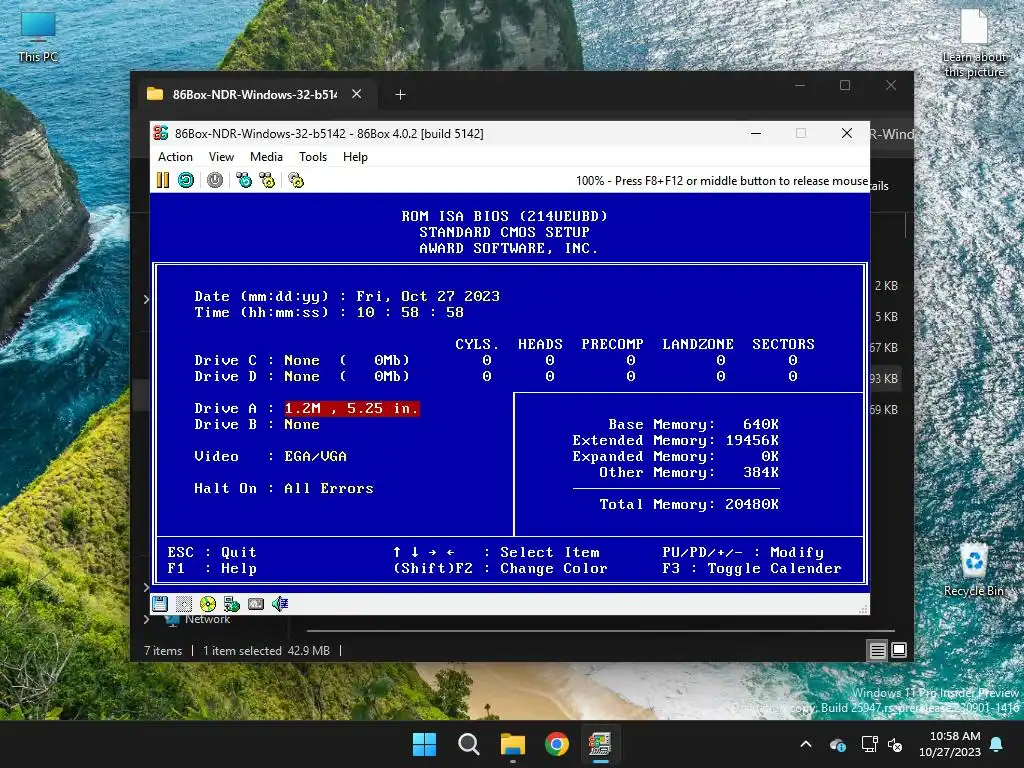1024x768 pixels.
Task: Click the gray ACPI shutdown power icon
Action: (x=215, y=180)
